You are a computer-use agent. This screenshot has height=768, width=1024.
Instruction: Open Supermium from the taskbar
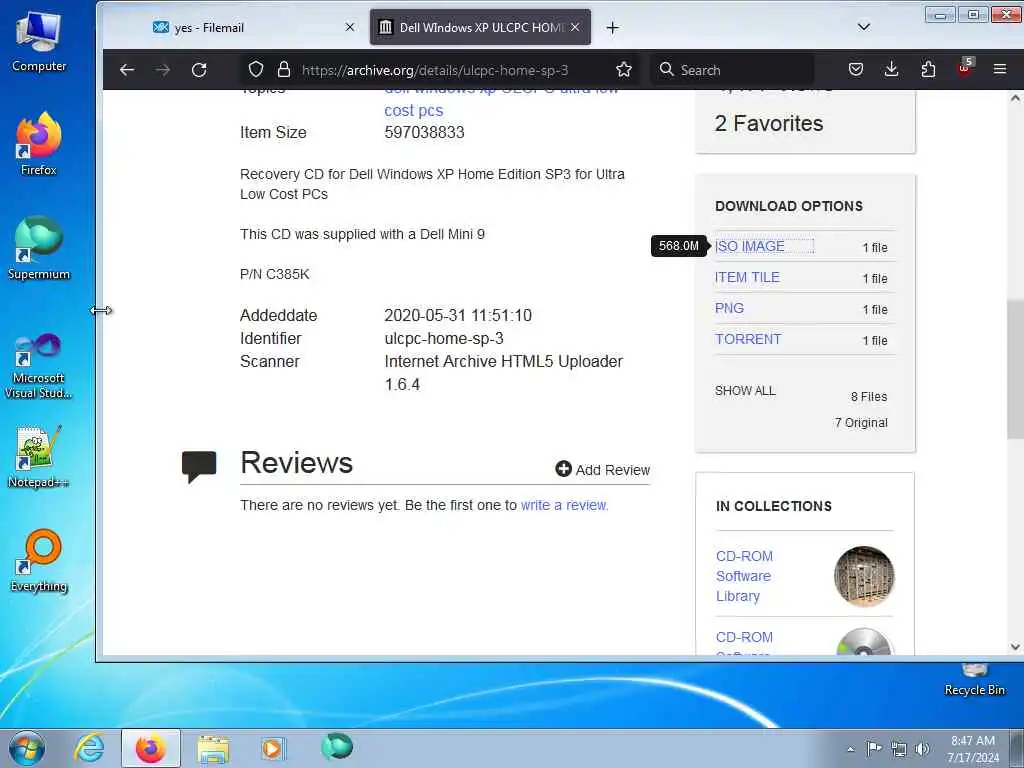pyautogui.click(x=337, y=746)
